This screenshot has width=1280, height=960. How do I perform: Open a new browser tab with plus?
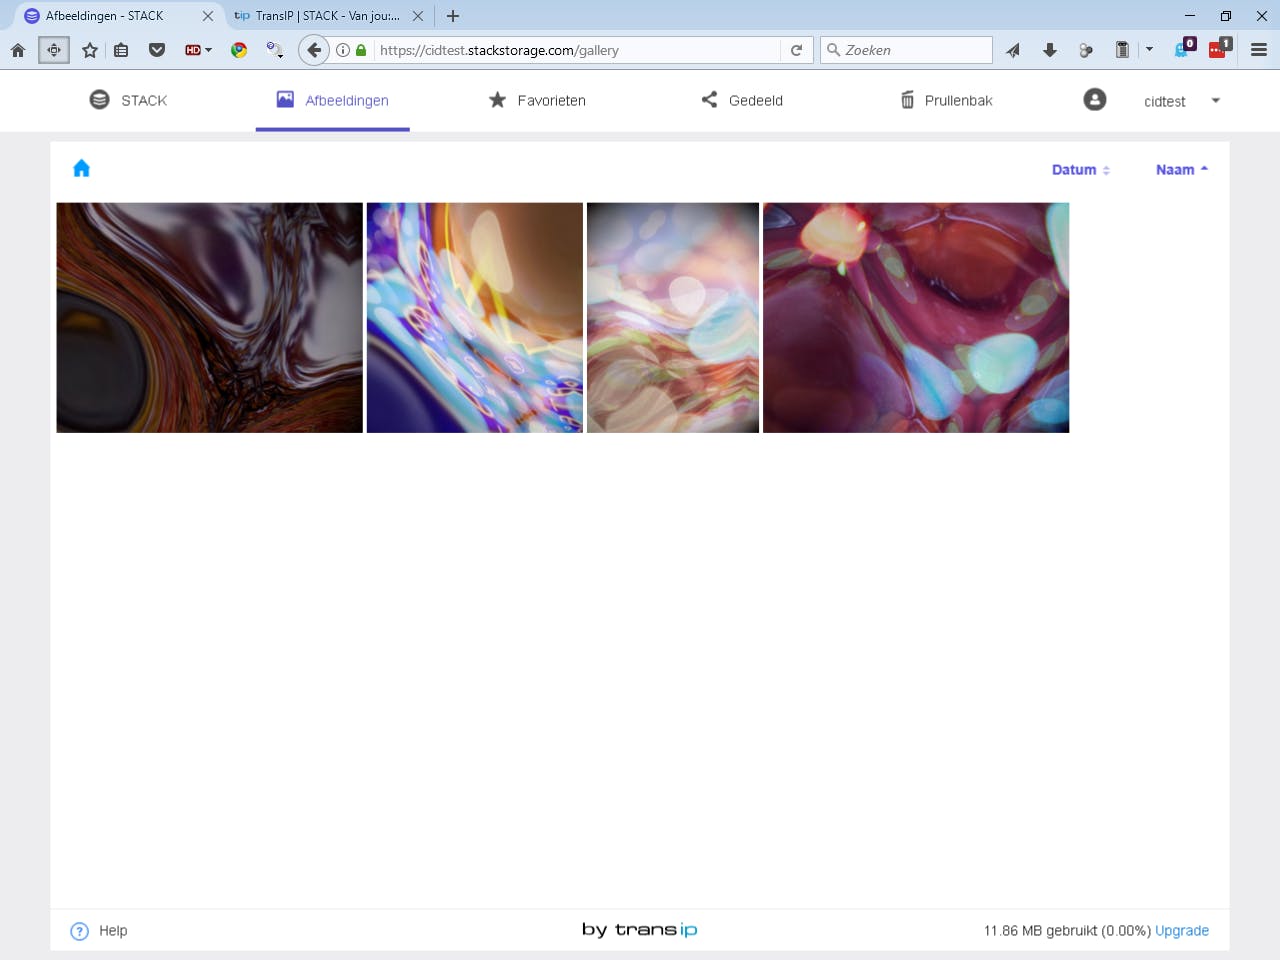tap(453, 16)
